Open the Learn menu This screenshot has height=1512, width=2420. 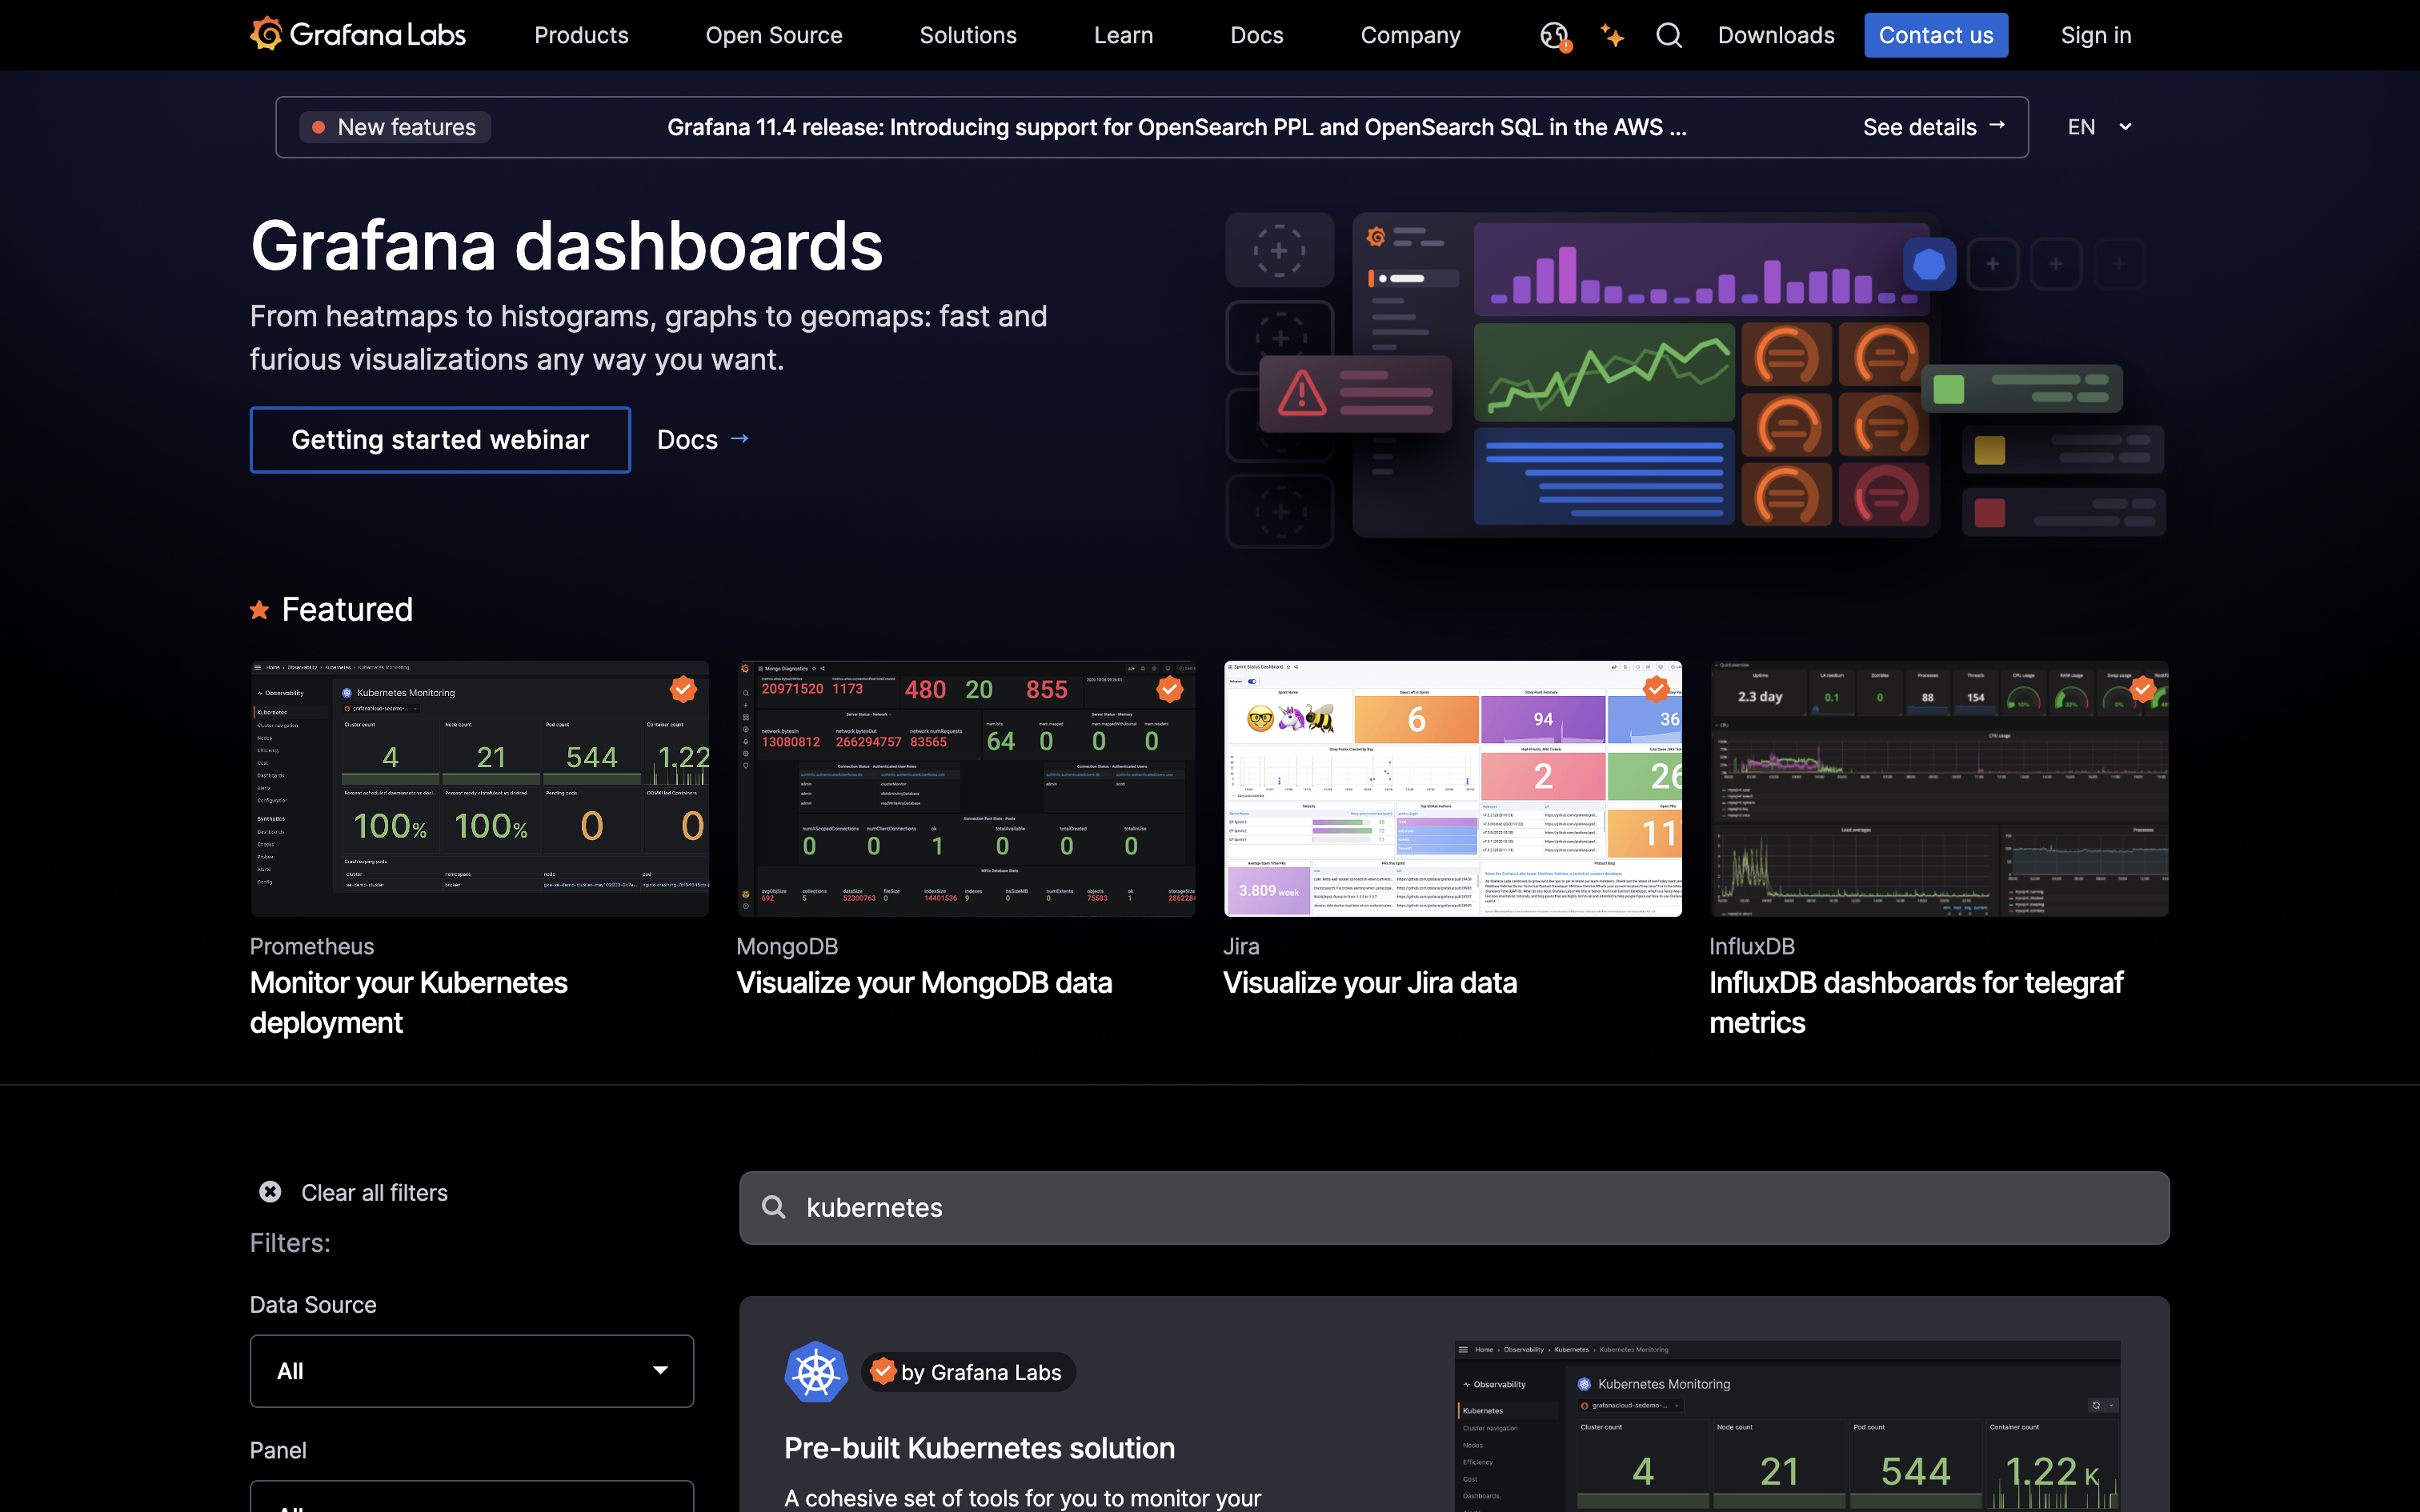pos(1123,35)
